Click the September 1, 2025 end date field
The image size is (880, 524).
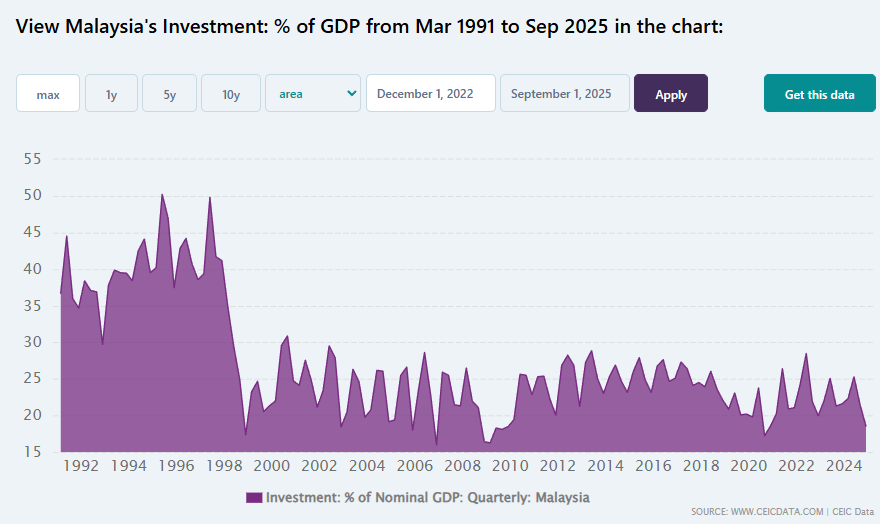coord(565,94)
